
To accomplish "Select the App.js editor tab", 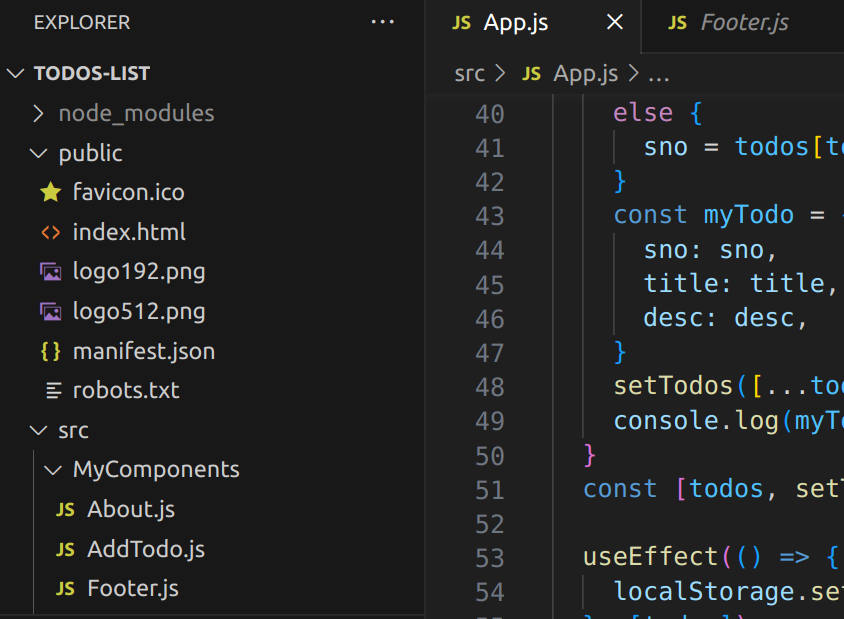I will coord(515,23).
